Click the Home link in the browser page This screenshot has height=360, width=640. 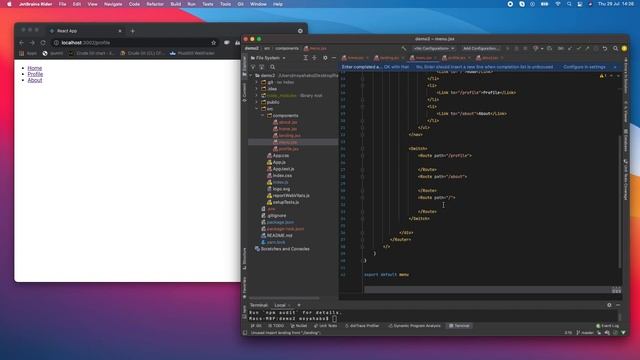pyautogui.click(x=35, y=68)
